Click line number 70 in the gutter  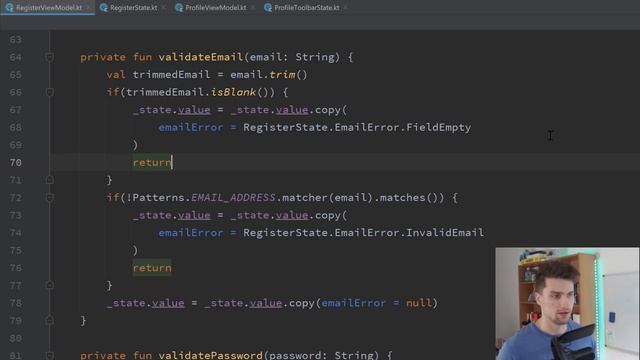coord(16,162)
